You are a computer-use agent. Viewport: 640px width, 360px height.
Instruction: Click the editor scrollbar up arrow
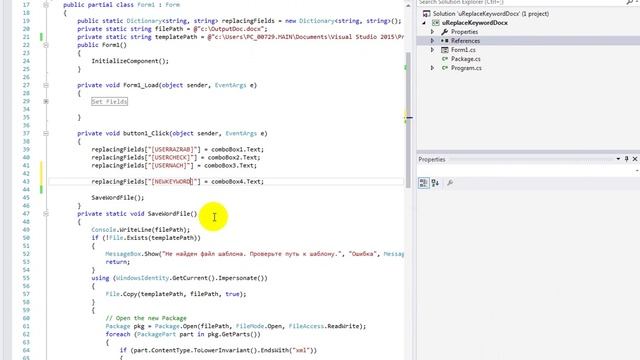pyautogui.click(x=408, y=6)
